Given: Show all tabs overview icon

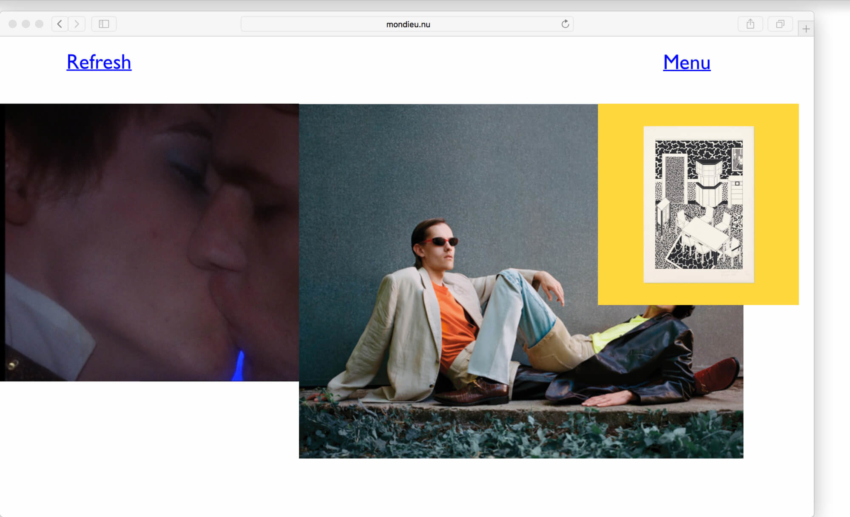Looking at the screenshot, I should [780, 24].
